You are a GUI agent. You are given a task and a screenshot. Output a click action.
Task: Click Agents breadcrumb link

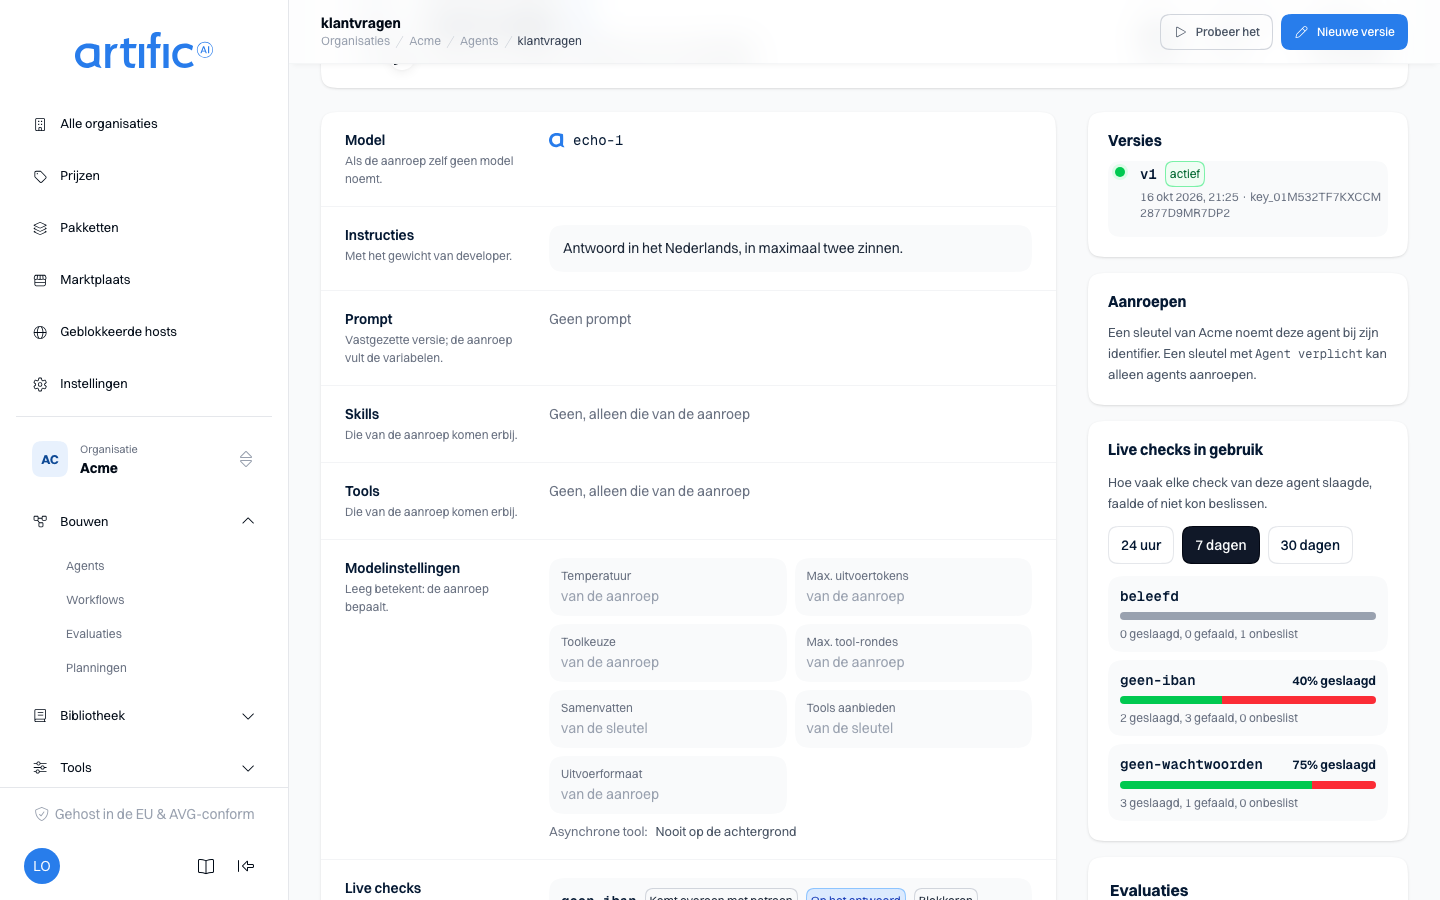click(479, 41)
